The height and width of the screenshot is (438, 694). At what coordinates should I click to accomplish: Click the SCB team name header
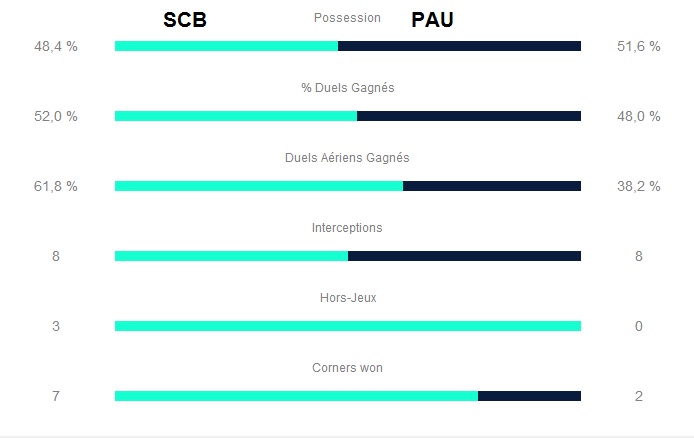(x=185, y=20)
